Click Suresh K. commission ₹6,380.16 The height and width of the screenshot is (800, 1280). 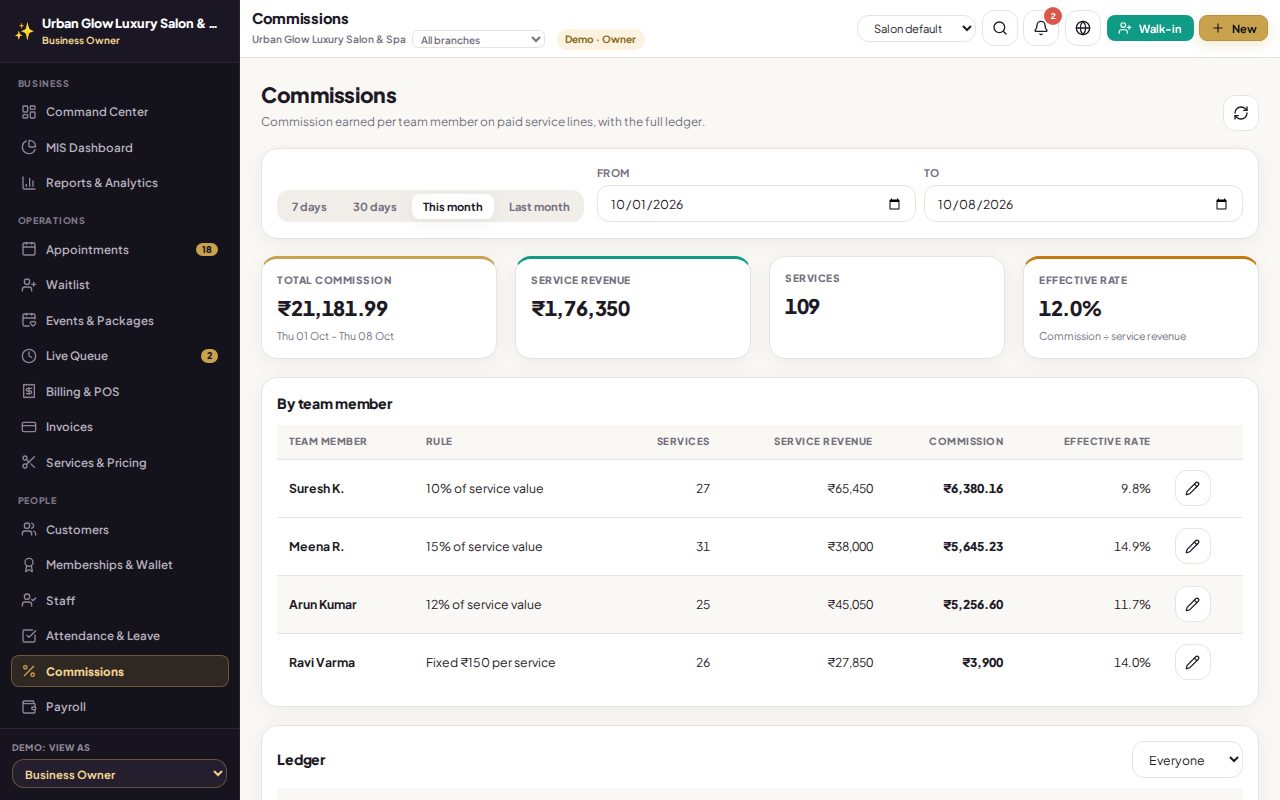tap(973, 489)
